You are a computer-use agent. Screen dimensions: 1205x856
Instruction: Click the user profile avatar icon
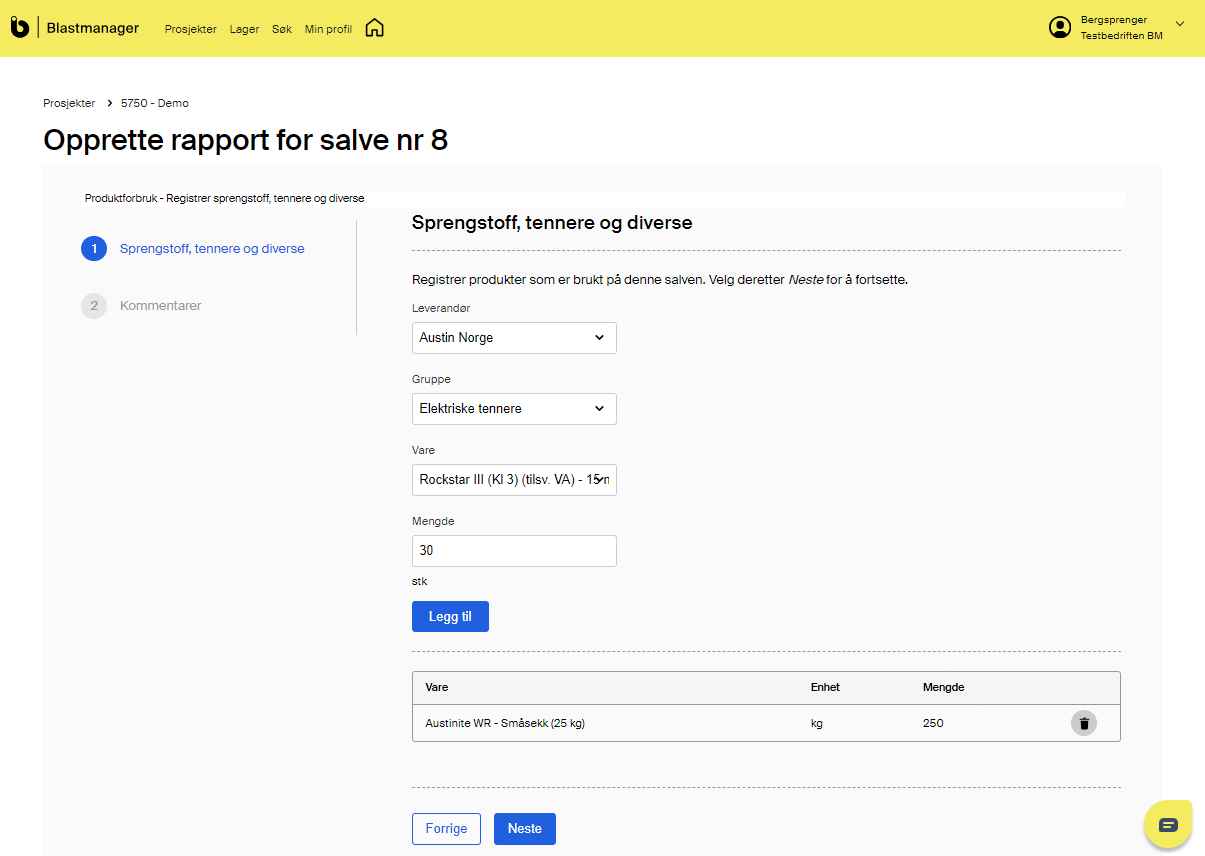(x=1059, y=28)
